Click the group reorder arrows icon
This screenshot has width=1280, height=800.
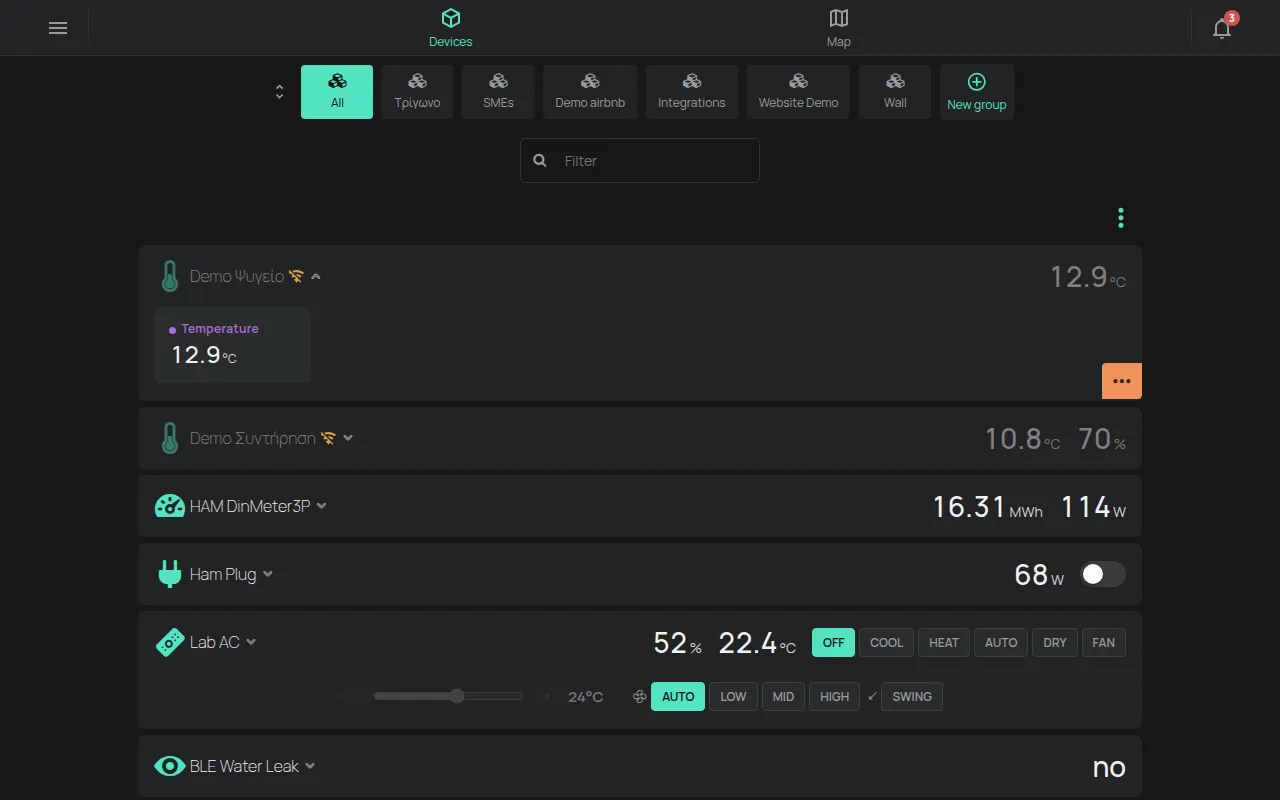coord(279,92)
